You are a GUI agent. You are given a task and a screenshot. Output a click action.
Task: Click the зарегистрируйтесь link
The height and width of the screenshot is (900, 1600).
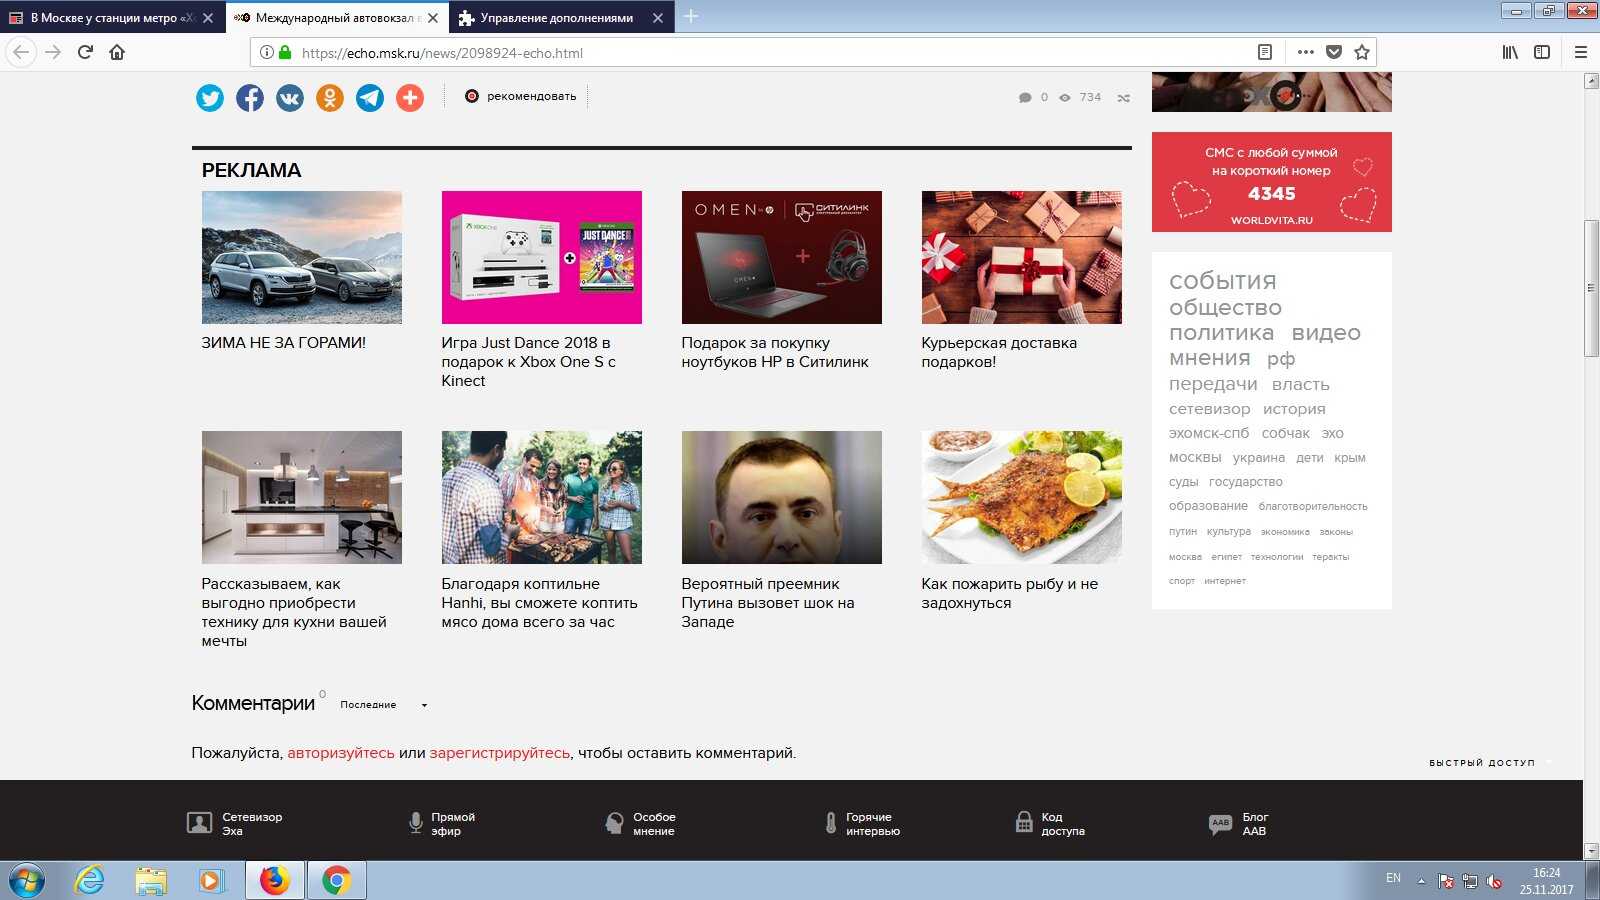coord(499,753)
